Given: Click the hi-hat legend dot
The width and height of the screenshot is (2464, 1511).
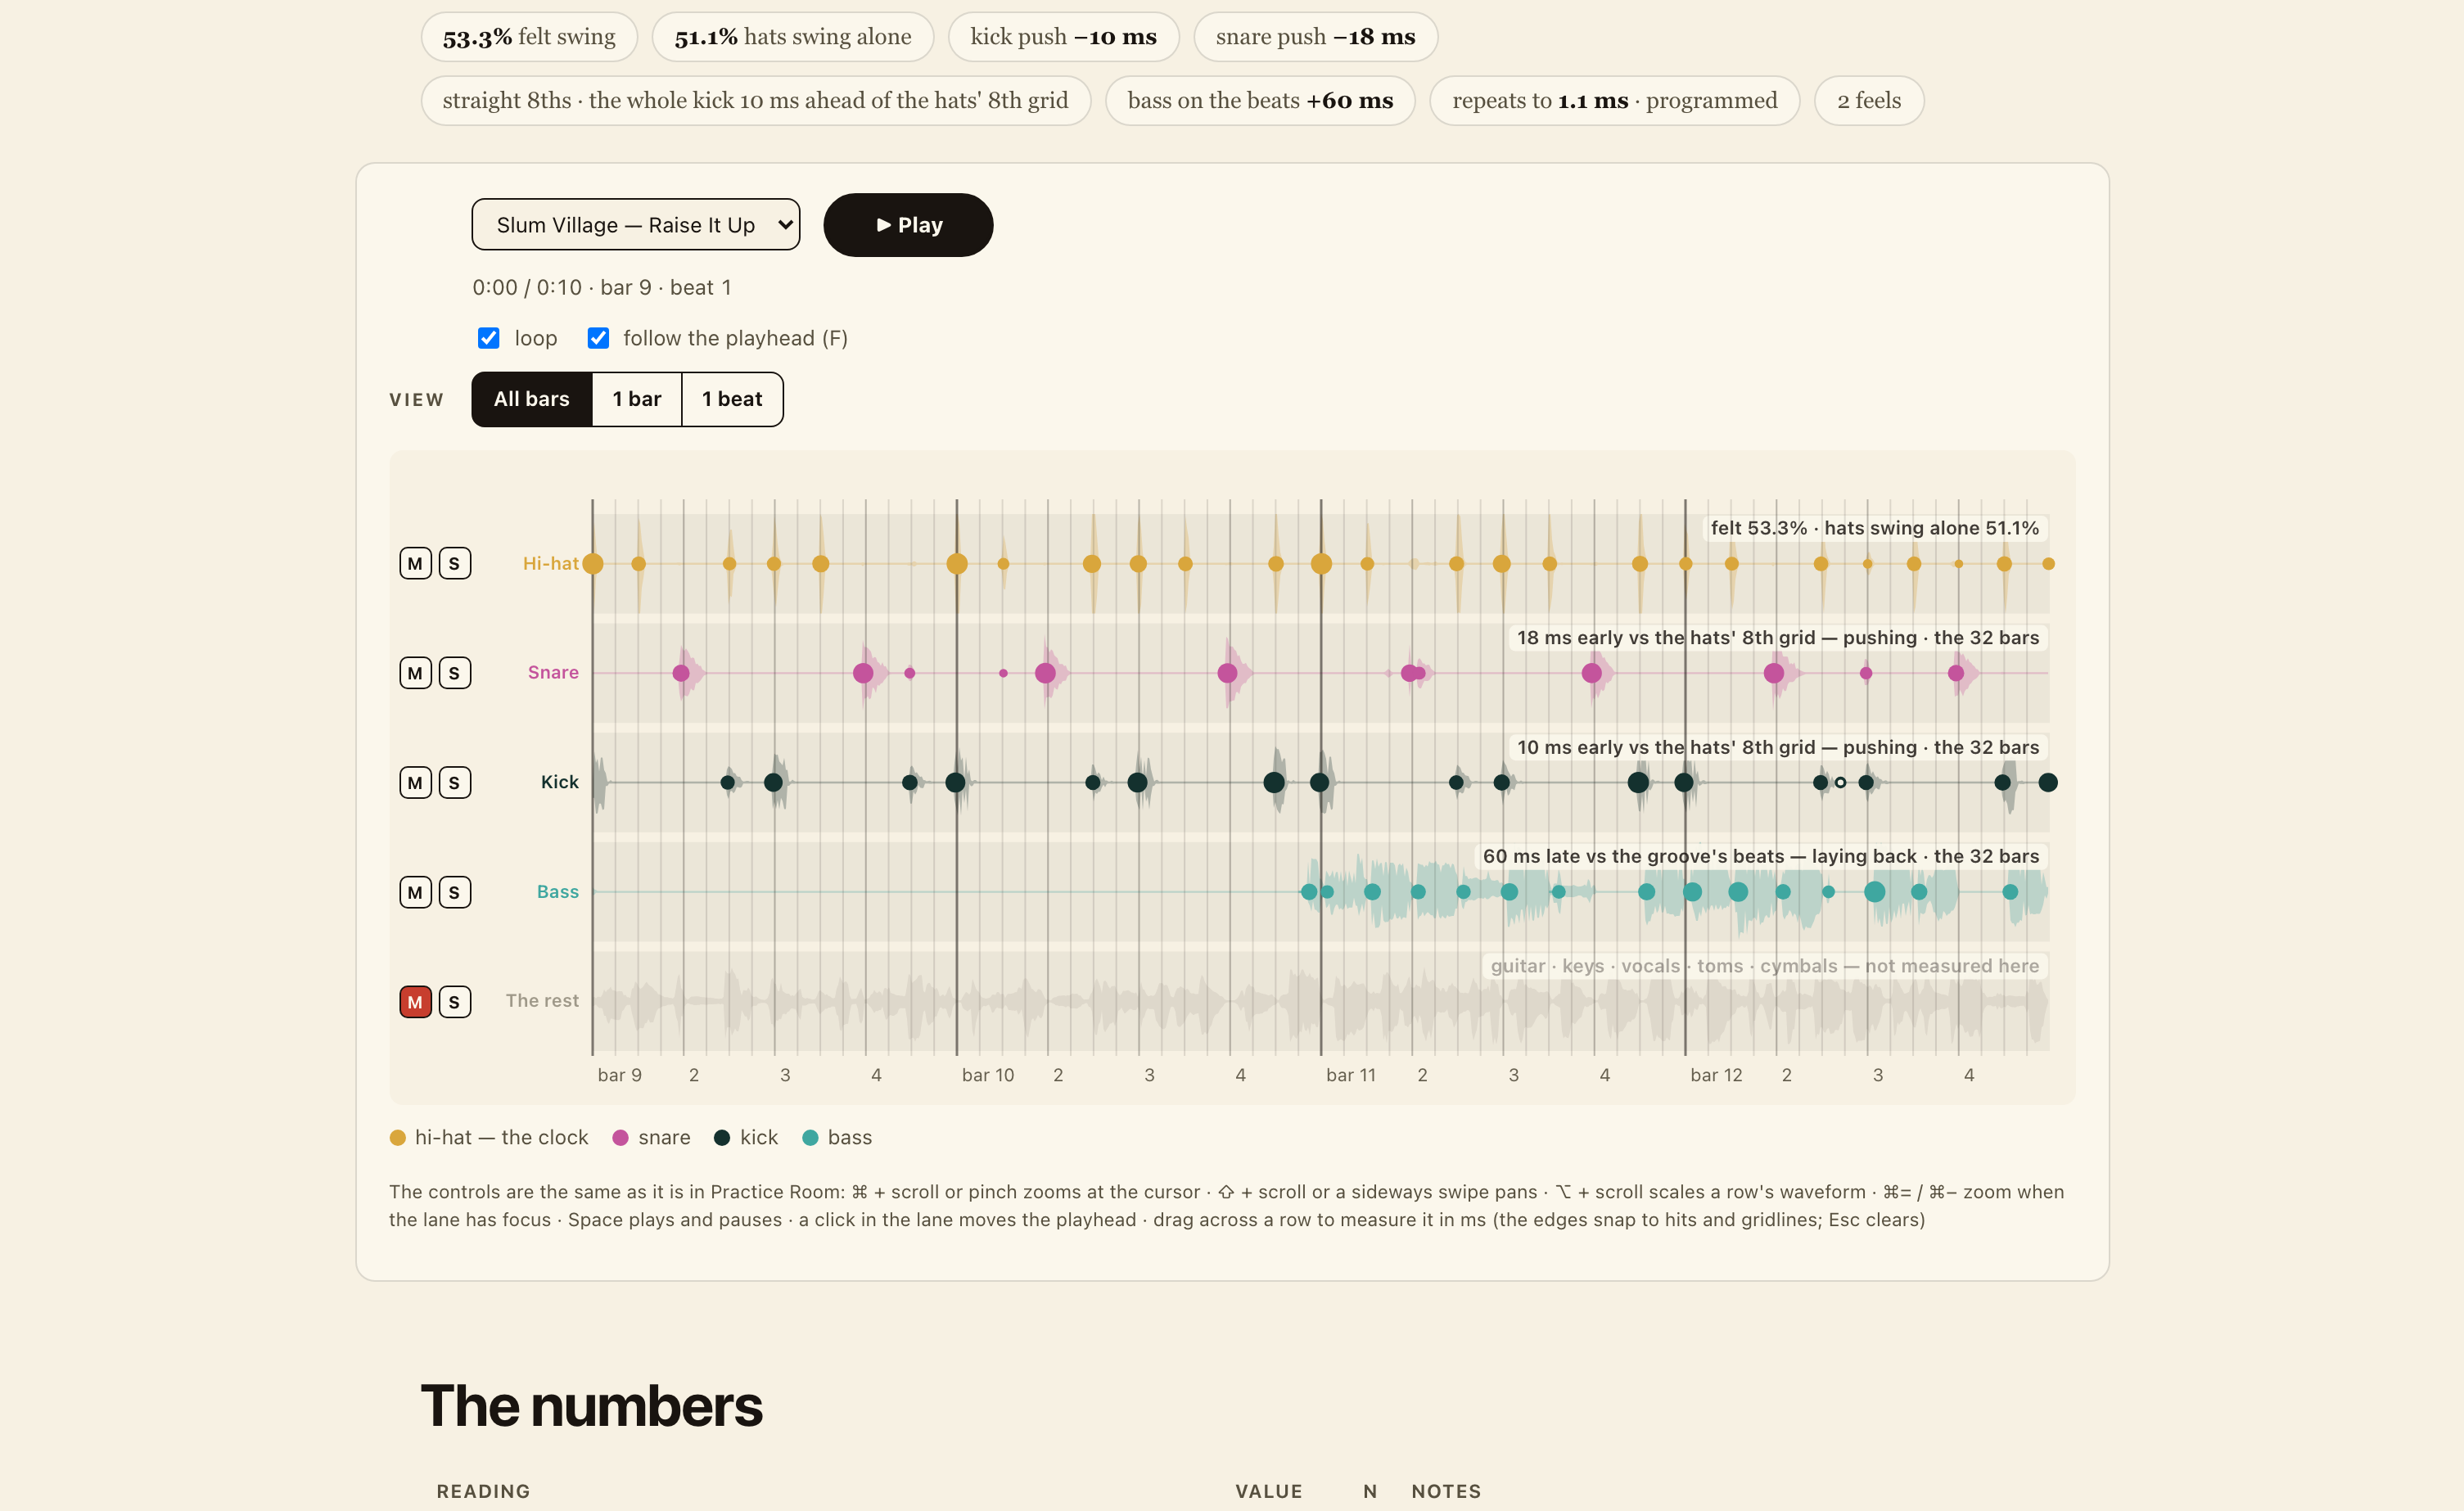Looking at the screenshot, I should click(398, 1138).
